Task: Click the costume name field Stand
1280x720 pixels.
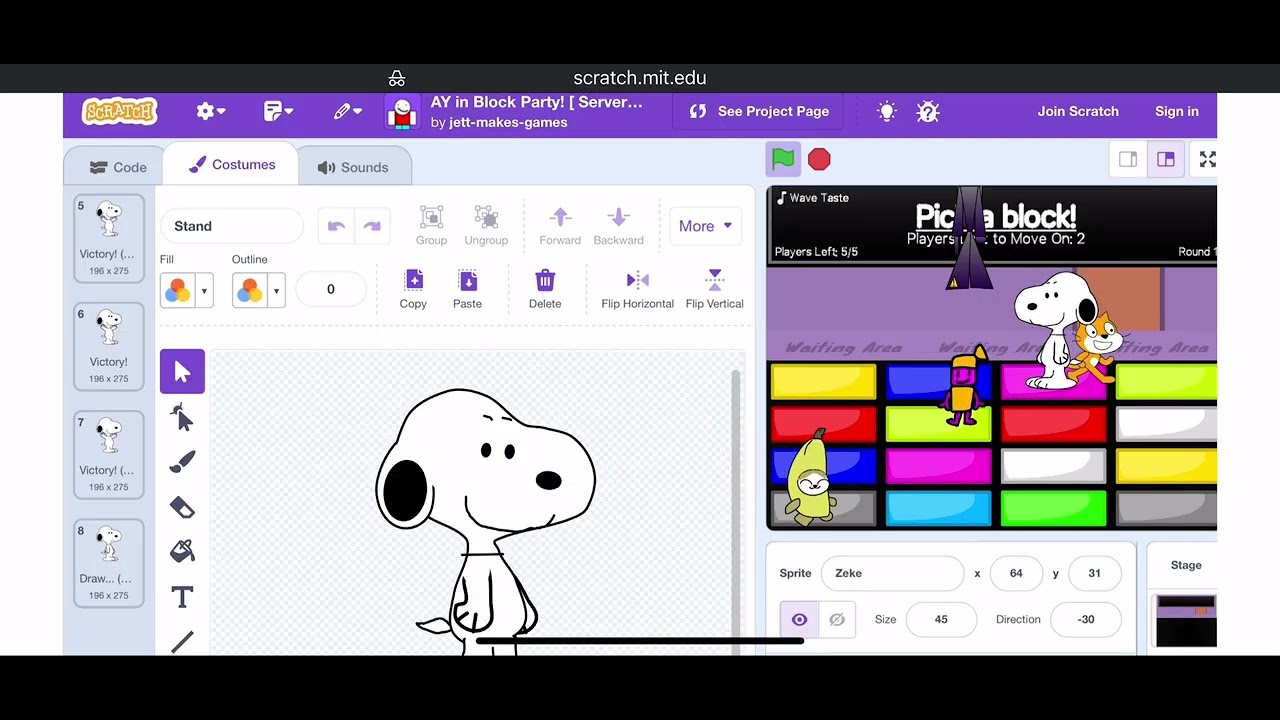Action: [x=231, y=226]
